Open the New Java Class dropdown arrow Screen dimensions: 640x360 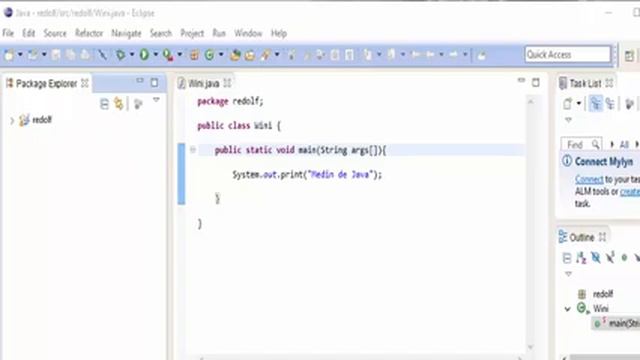pyautogui.click(x=221, y=54)
